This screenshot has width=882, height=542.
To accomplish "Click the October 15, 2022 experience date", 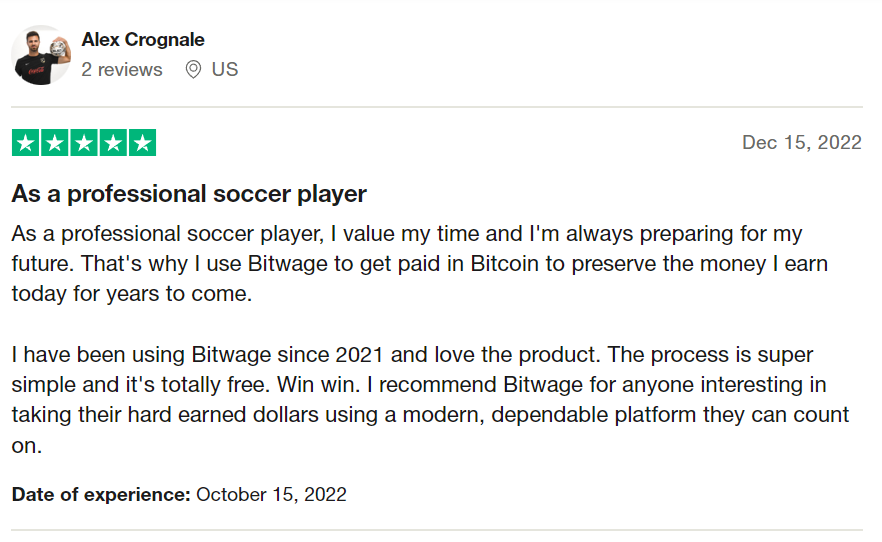I will (x=271, y=494).
